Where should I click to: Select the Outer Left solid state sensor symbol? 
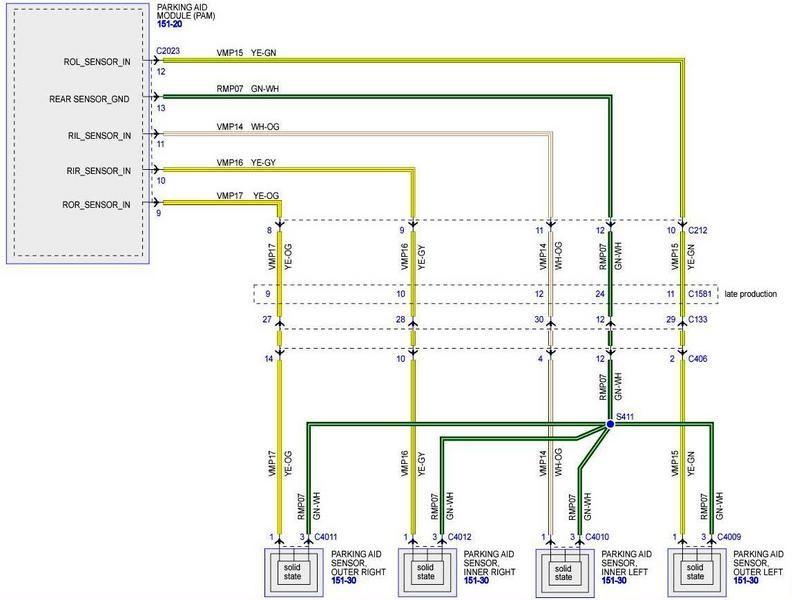point(697,572)
